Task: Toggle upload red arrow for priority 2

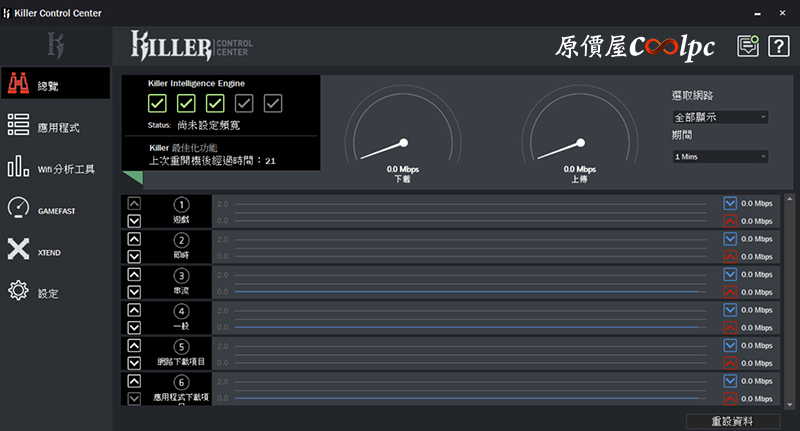Action: [730, 257]
